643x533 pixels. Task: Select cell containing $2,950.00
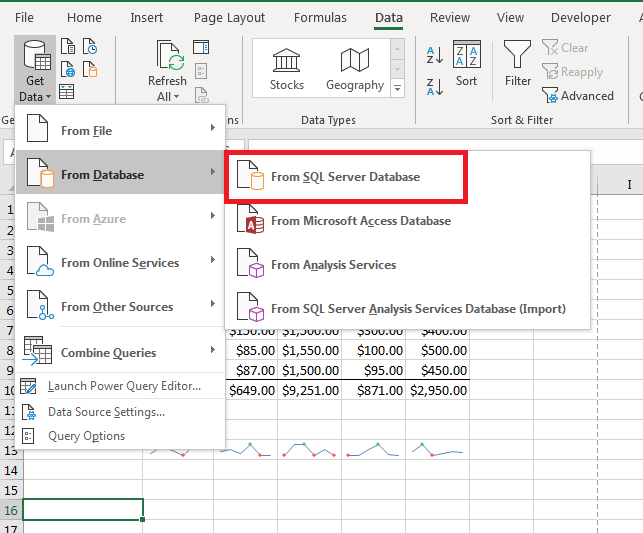coord(438,390)
